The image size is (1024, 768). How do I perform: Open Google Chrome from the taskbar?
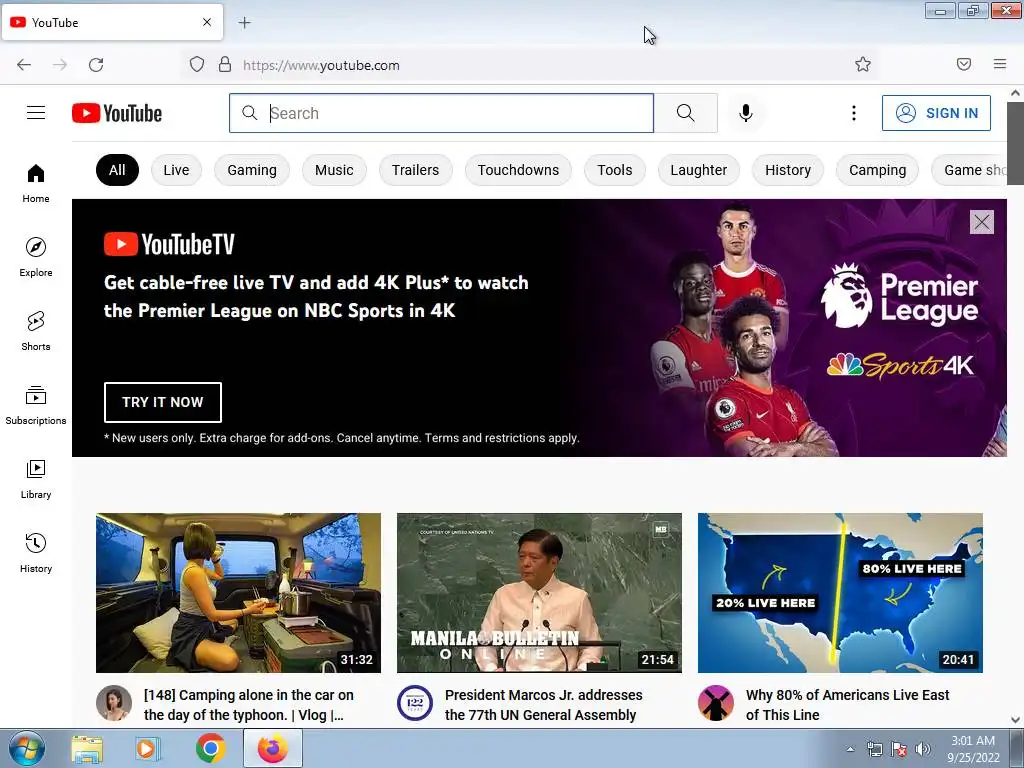click(210, 748)
